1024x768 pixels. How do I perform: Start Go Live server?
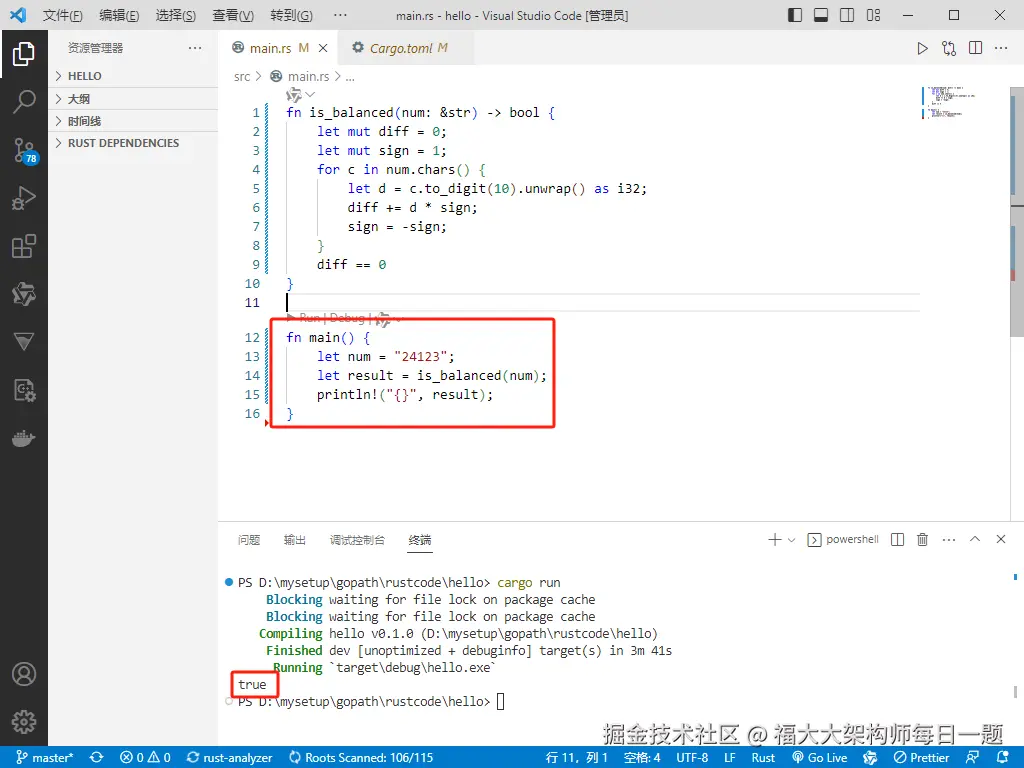(x=820, y=758)
